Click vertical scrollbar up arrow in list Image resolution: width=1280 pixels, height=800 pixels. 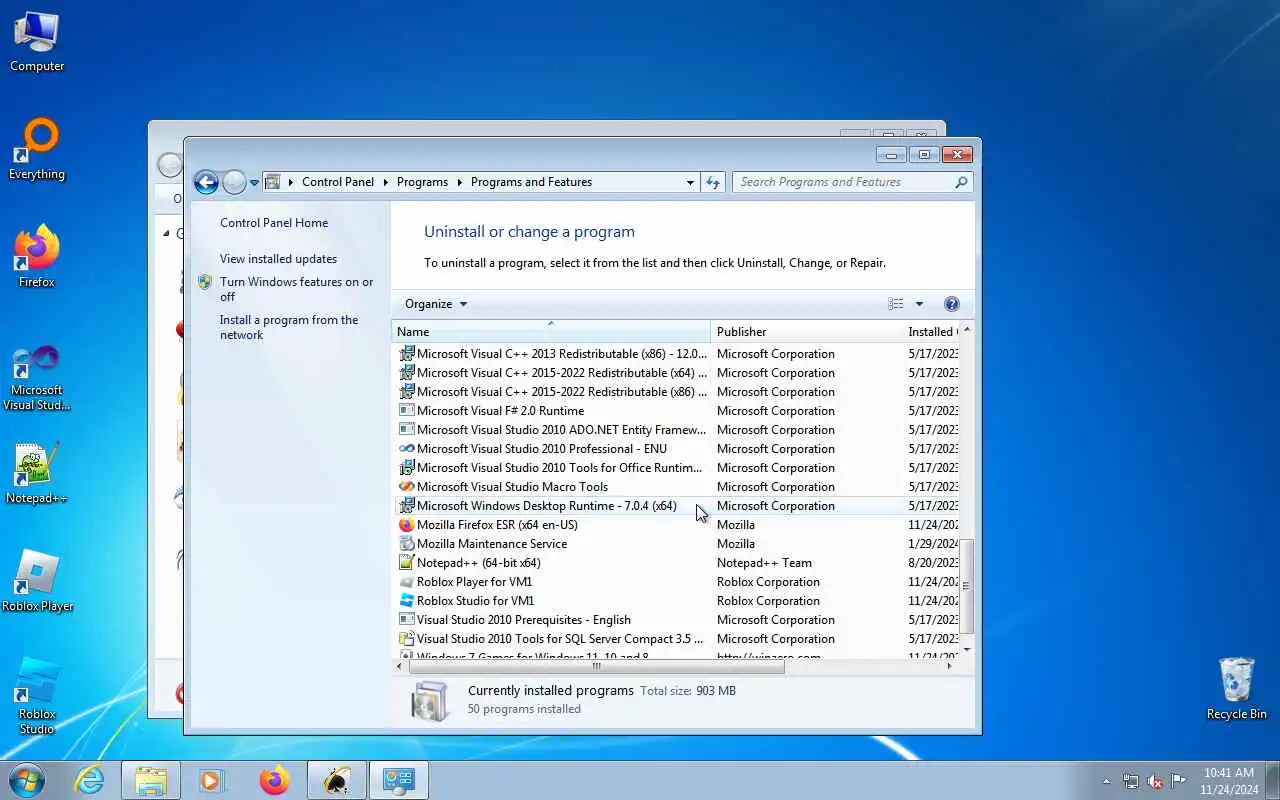pos(966,329)
